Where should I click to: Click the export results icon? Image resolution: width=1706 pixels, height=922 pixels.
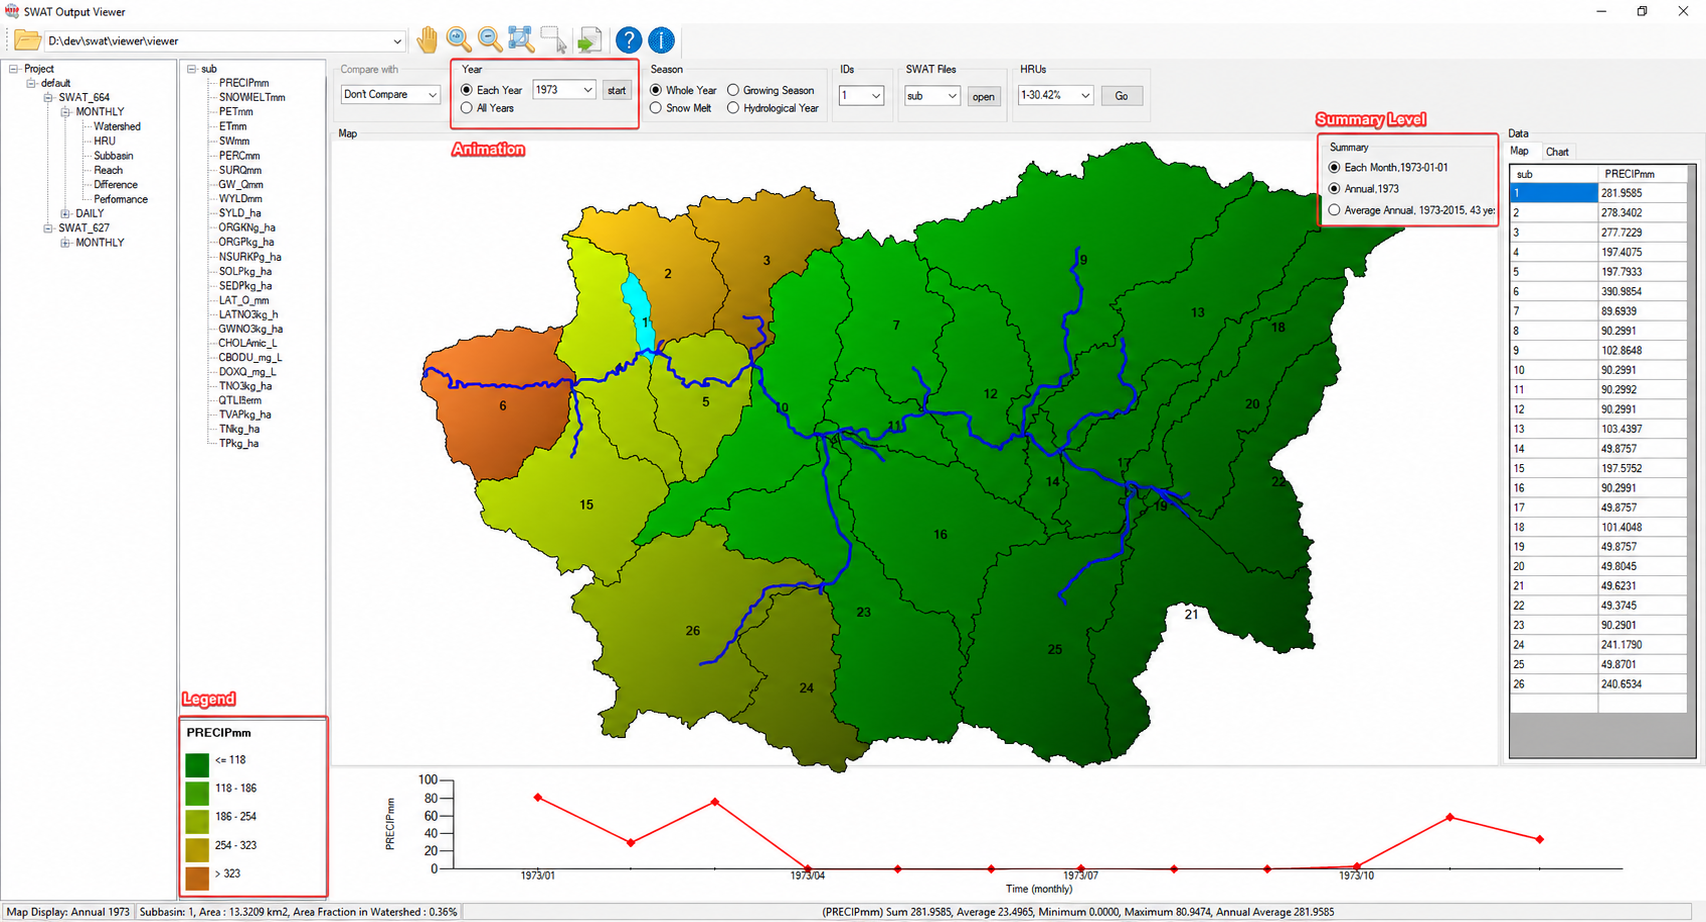[589, 40]
